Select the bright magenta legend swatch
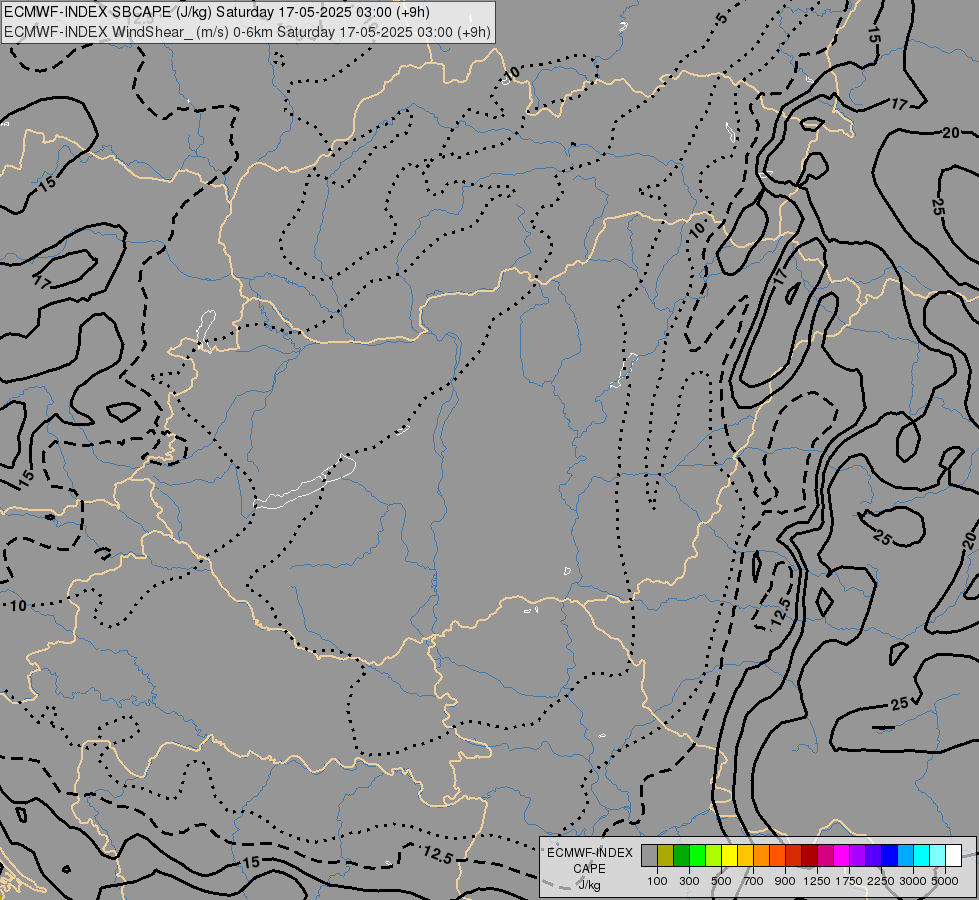 [x=841, y=855]
